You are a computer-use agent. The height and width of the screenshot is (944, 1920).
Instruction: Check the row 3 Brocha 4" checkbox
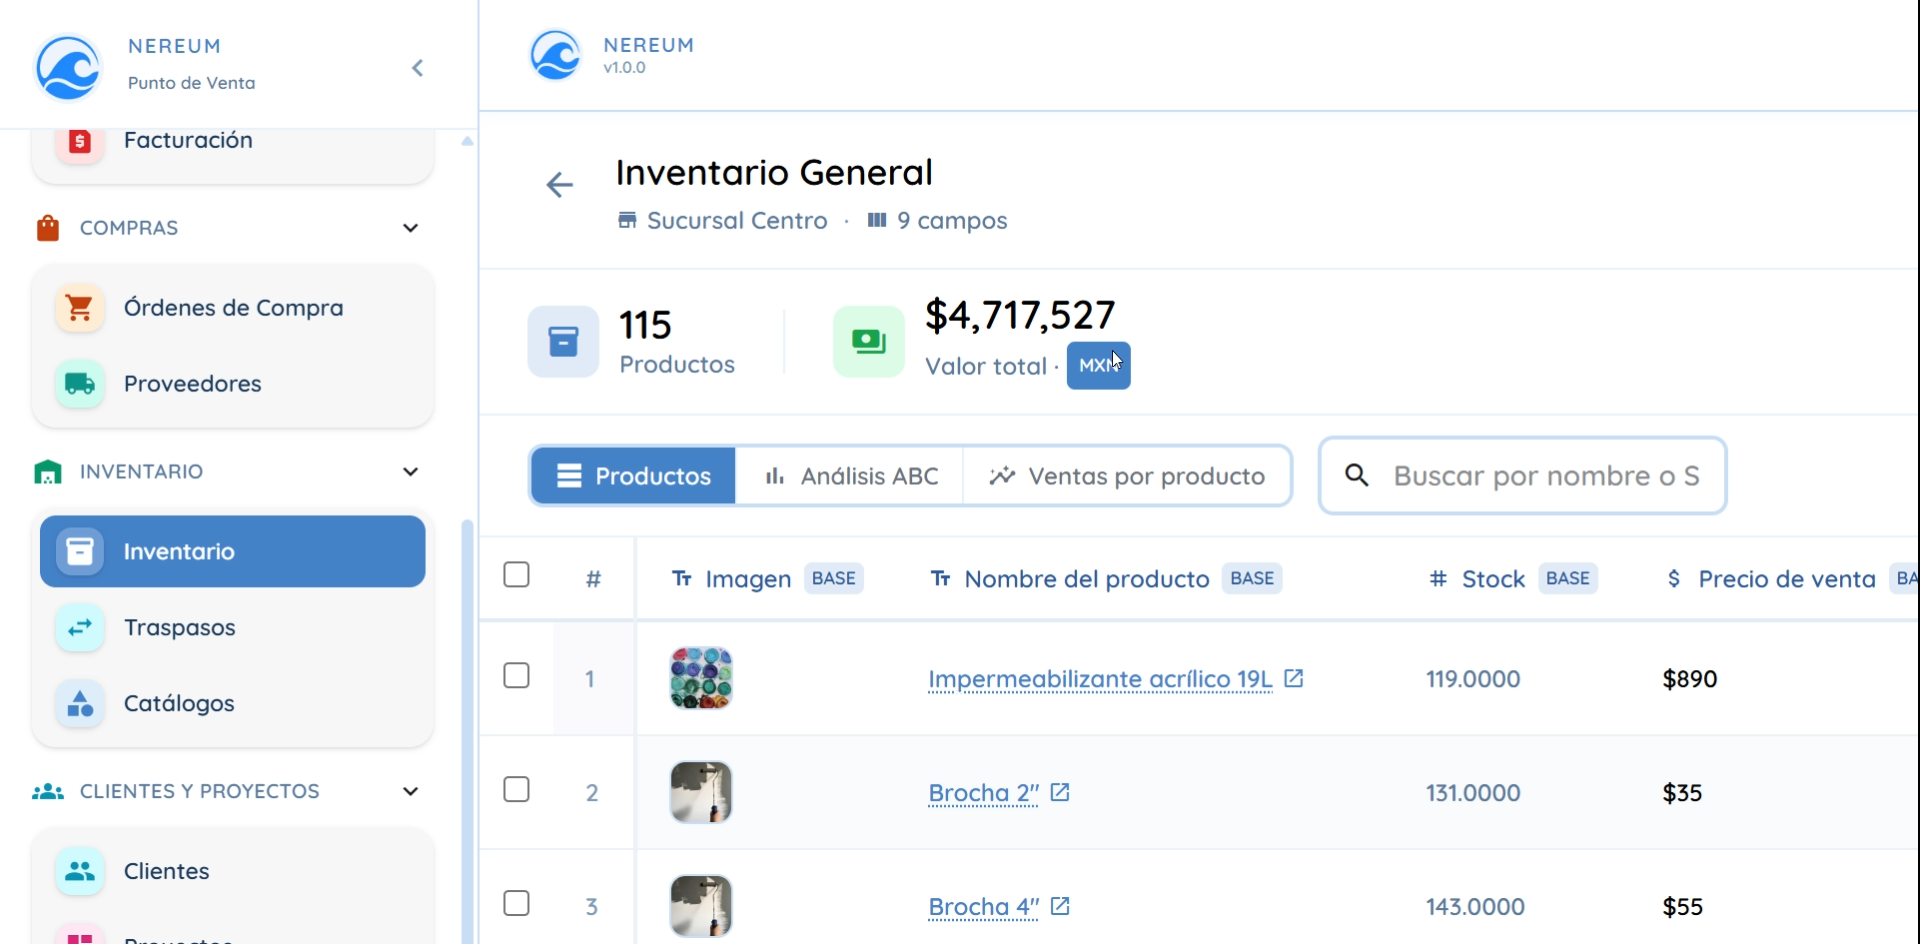[516, 904]
